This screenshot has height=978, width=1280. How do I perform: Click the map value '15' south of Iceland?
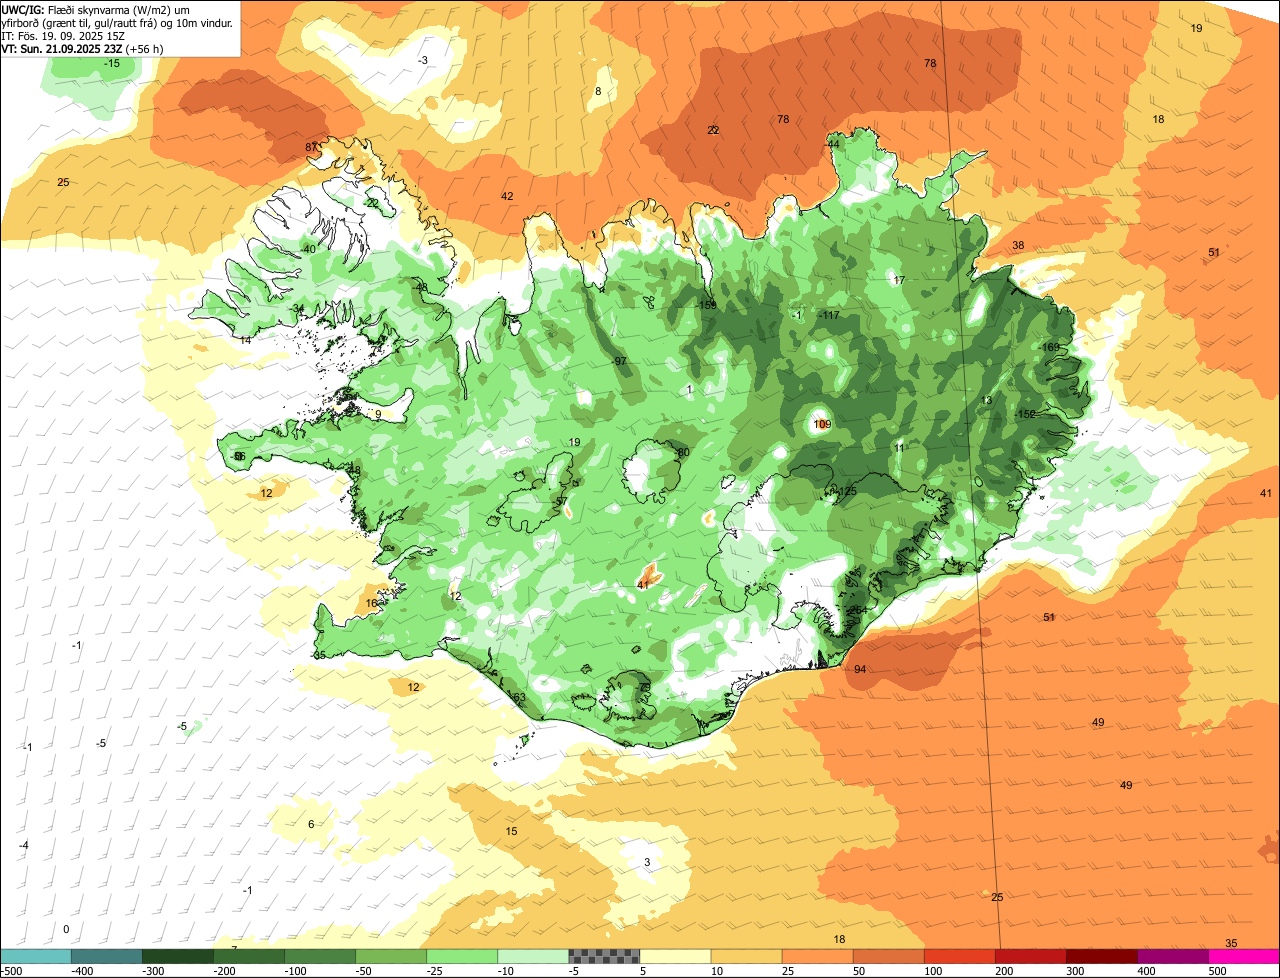[x=511, y=831]
